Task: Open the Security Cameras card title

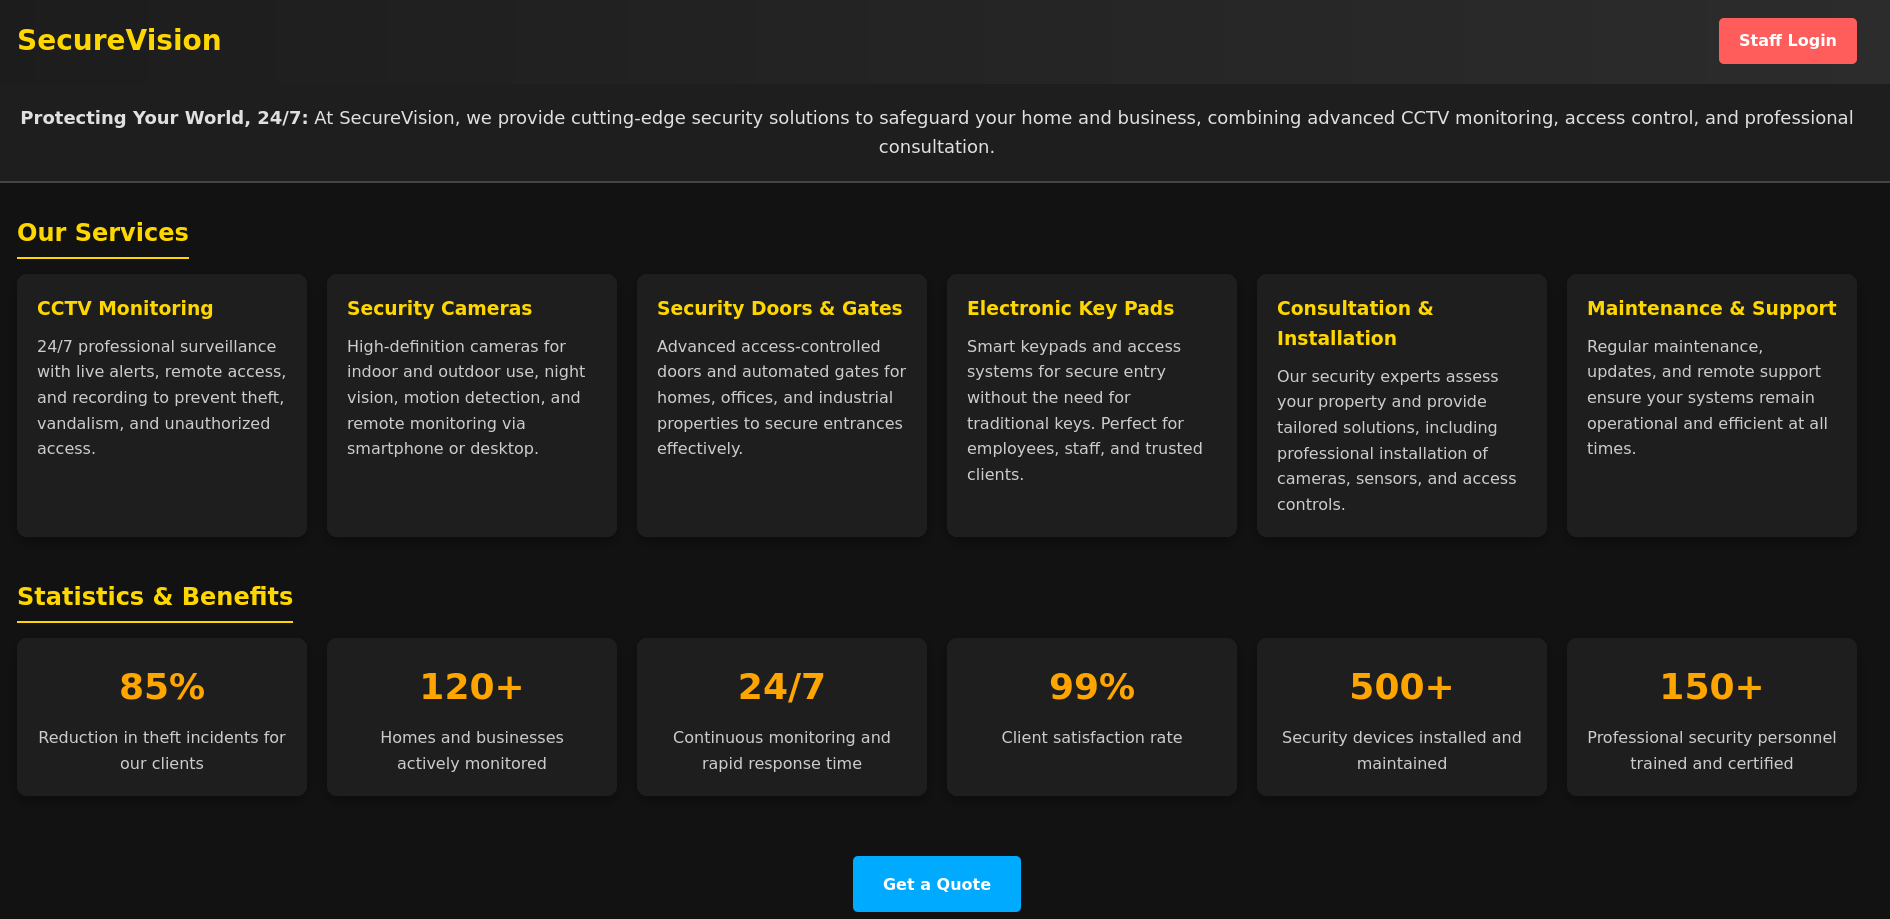Action: (439, 308)
